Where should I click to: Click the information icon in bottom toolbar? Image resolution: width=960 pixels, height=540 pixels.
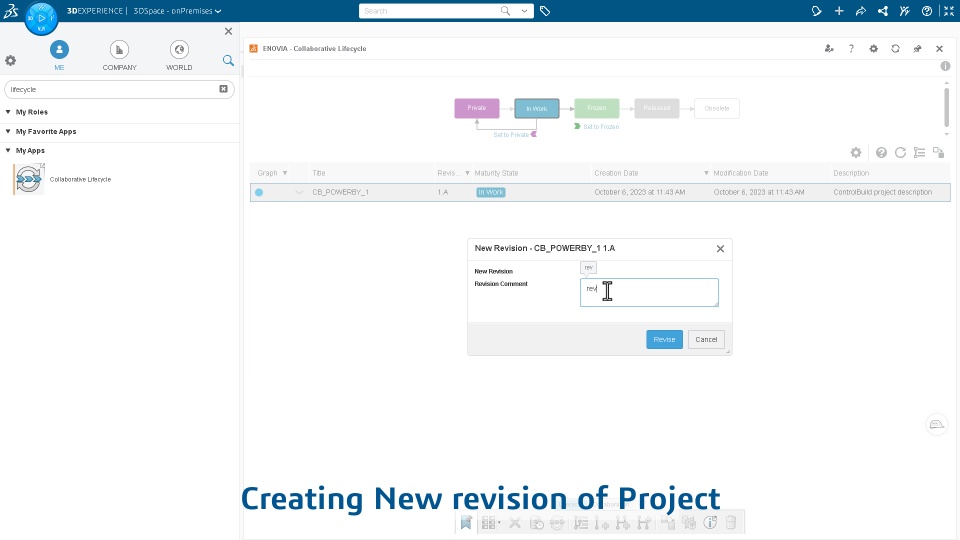coord(710,523)
